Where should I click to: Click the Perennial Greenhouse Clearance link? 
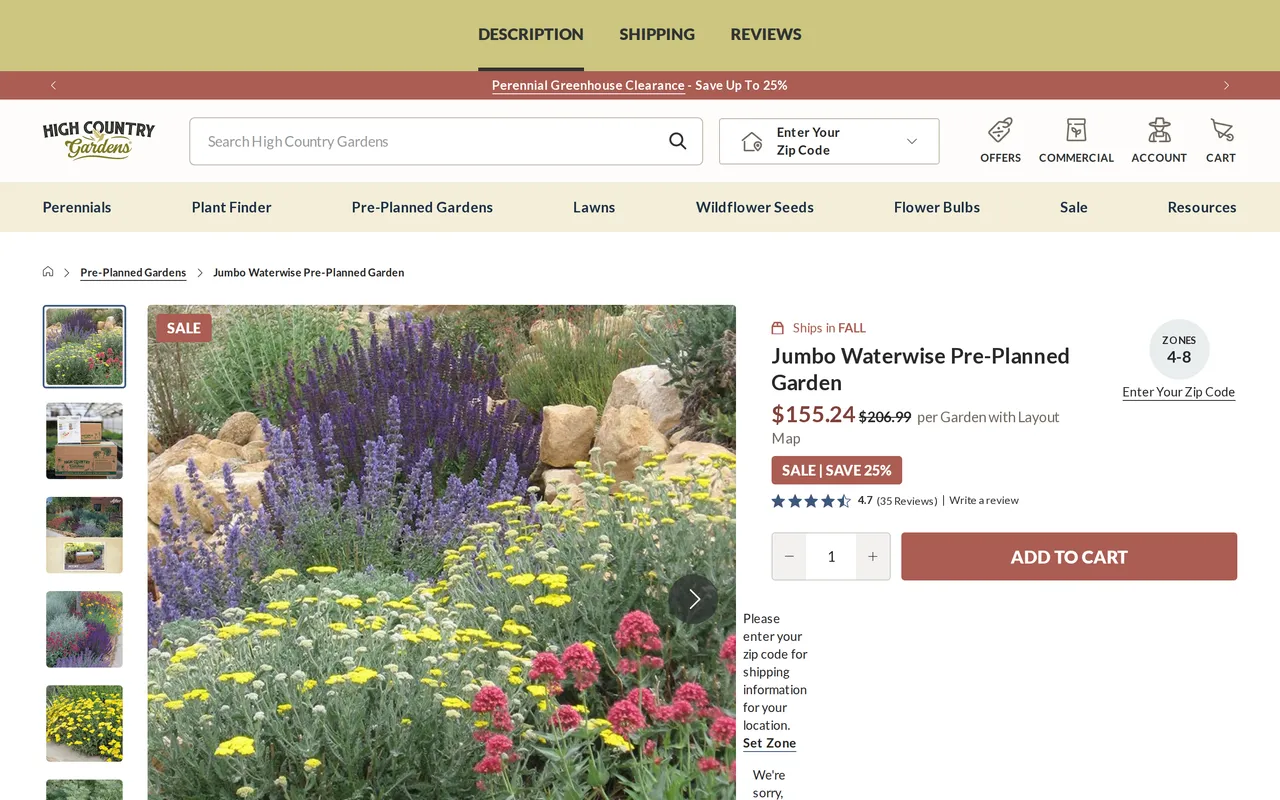pos(588,85)
